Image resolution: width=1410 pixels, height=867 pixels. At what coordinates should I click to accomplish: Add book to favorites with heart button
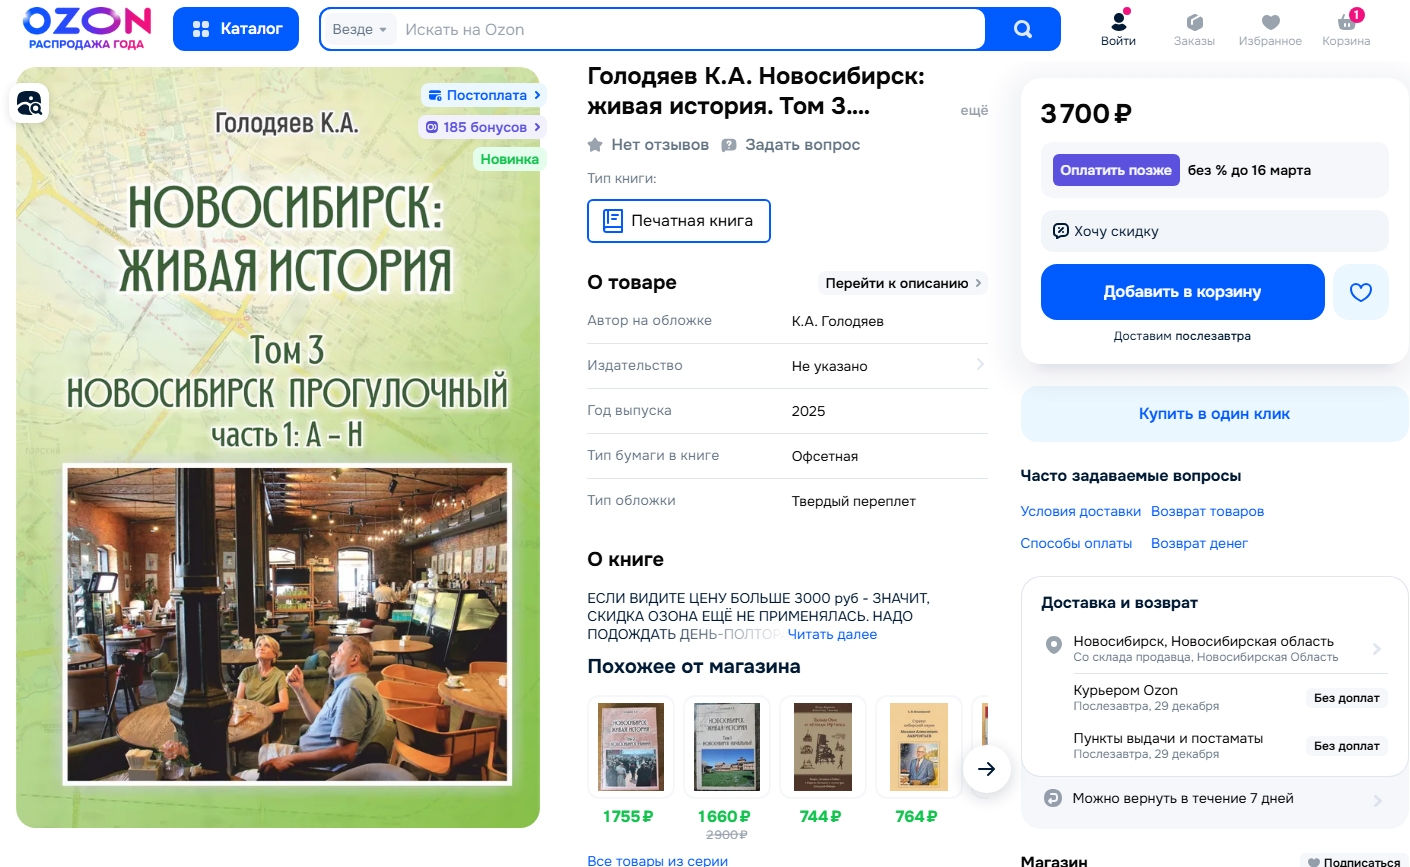1361,292
